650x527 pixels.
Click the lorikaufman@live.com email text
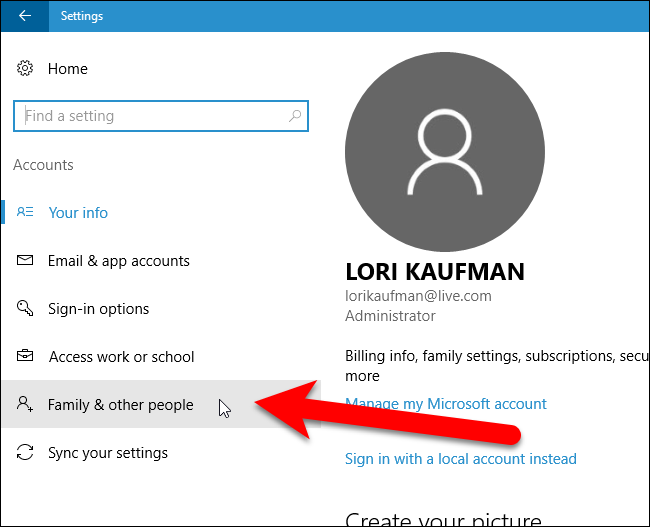click(418, 296)
